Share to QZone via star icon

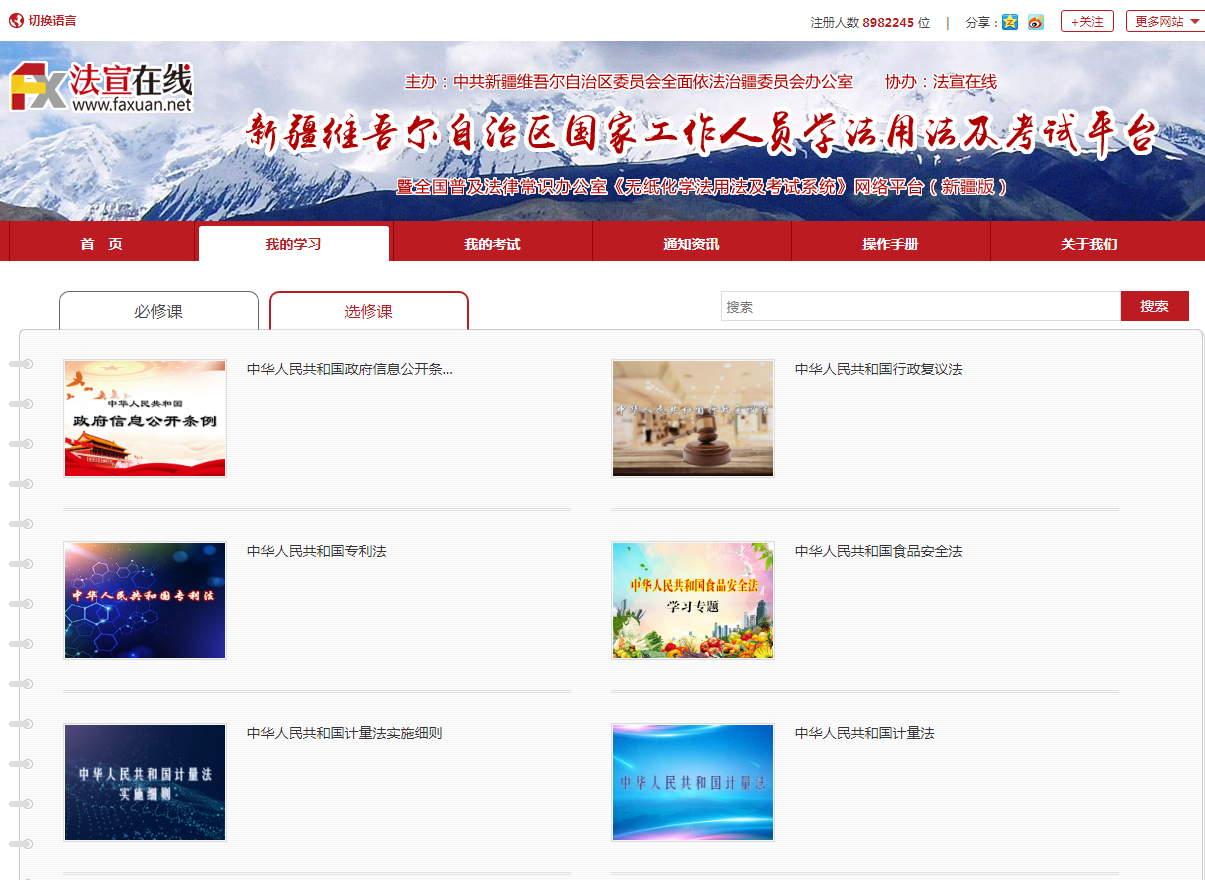pyautogui.click(x=1010, y=22)
